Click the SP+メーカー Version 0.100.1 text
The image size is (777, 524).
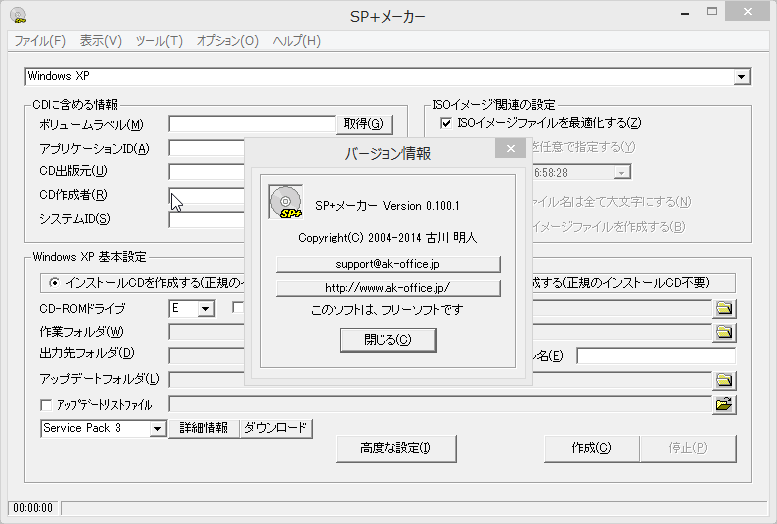coord(388,206)
